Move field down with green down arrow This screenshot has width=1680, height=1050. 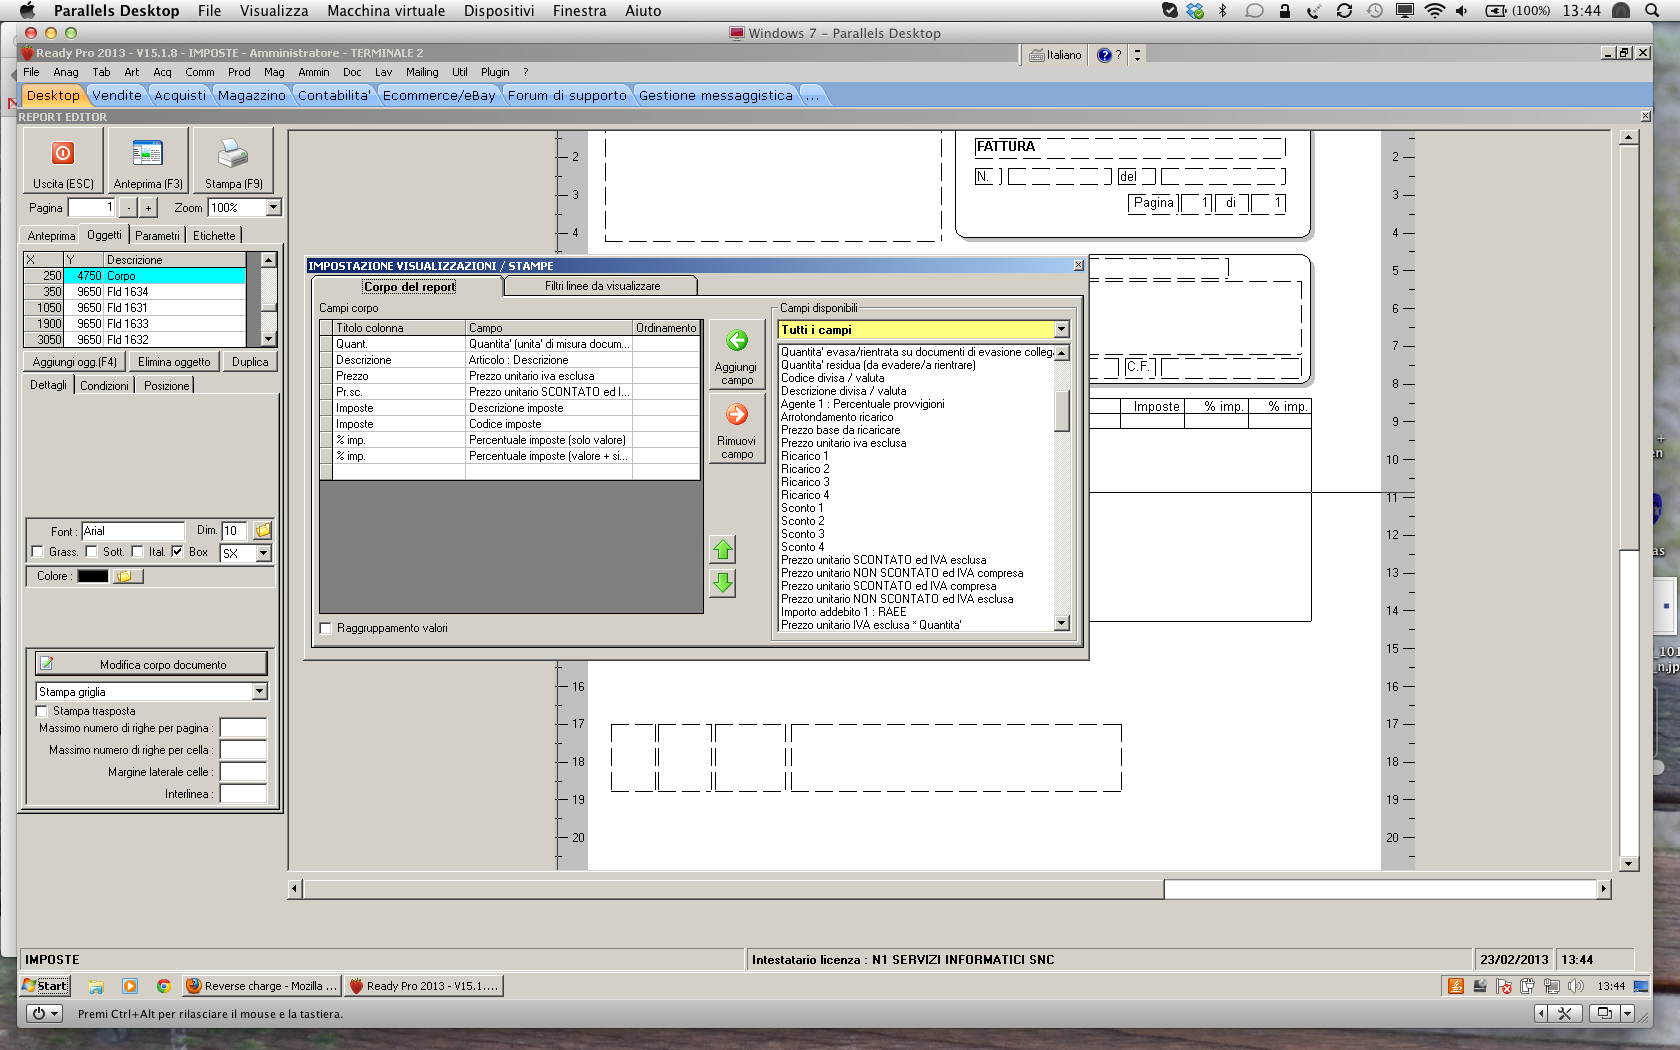[x=722, y=583]
